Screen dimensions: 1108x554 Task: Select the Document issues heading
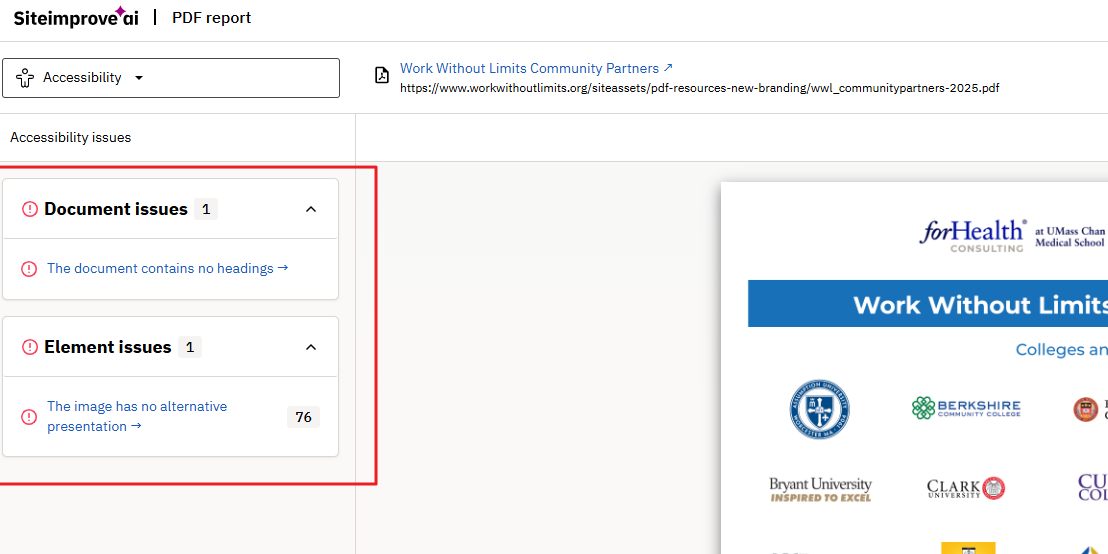click(116, 209)
